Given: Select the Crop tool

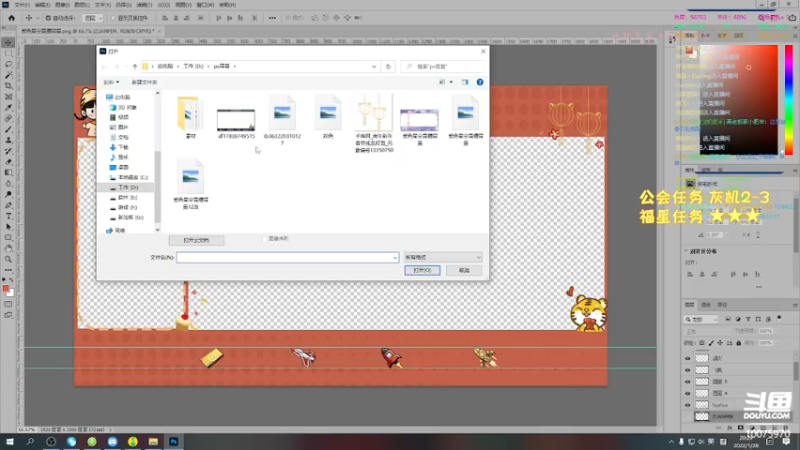Looking at the screenshot, I should click(x=8, y=86).
